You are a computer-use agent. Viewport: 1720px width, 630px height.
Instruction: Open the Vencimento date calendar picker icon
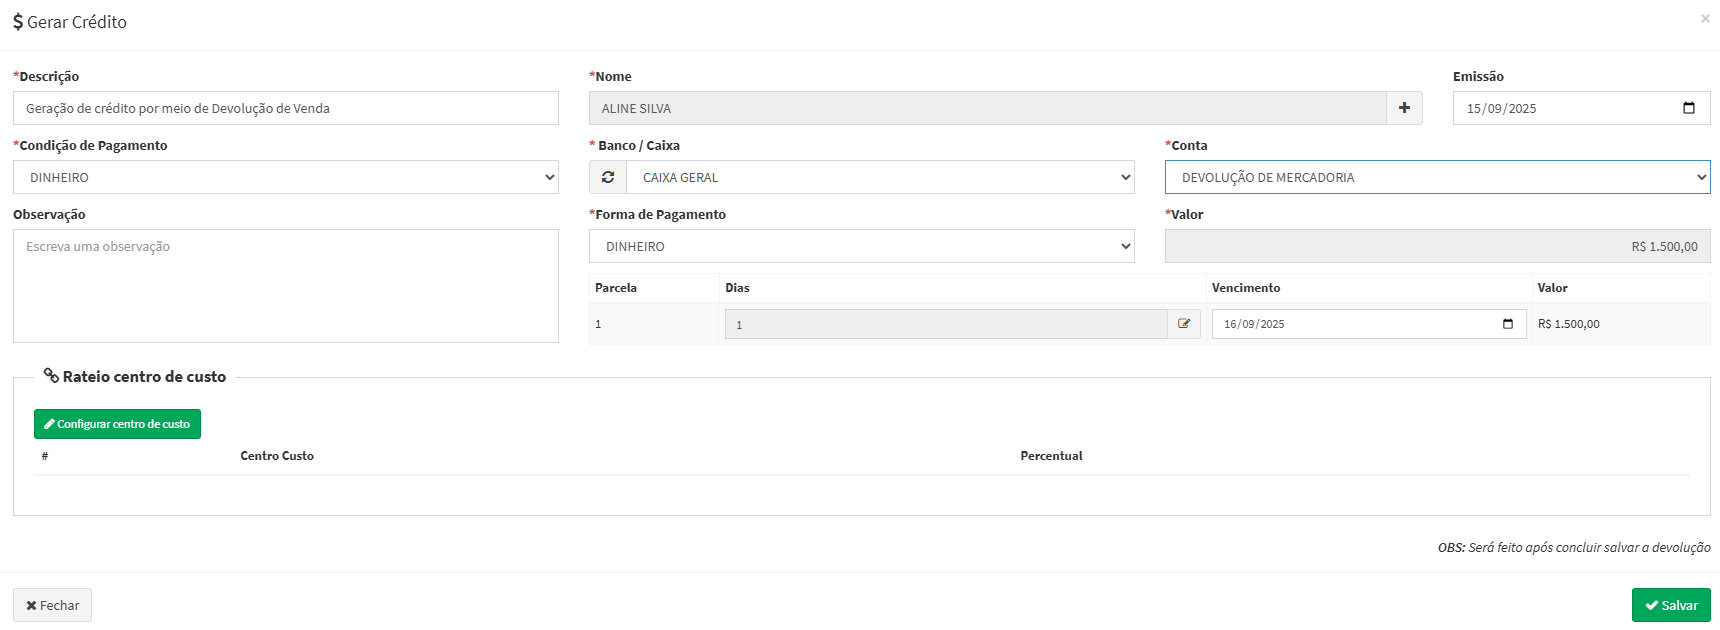pyautogui.click(x=1508, y=324)
